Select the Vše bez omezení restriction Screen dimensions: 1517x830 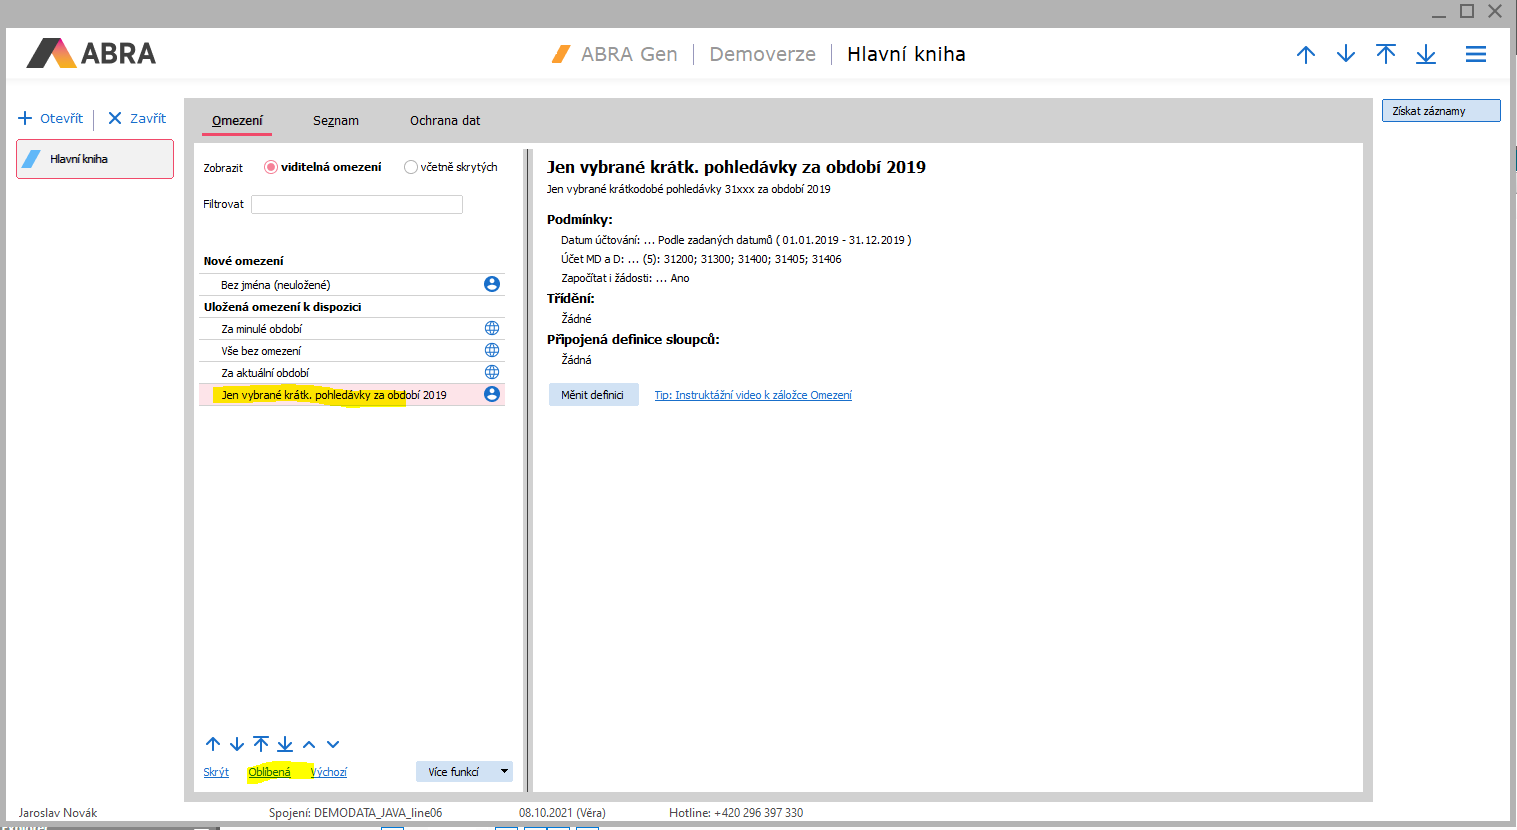pyautogui.click(x=261, y=351)
